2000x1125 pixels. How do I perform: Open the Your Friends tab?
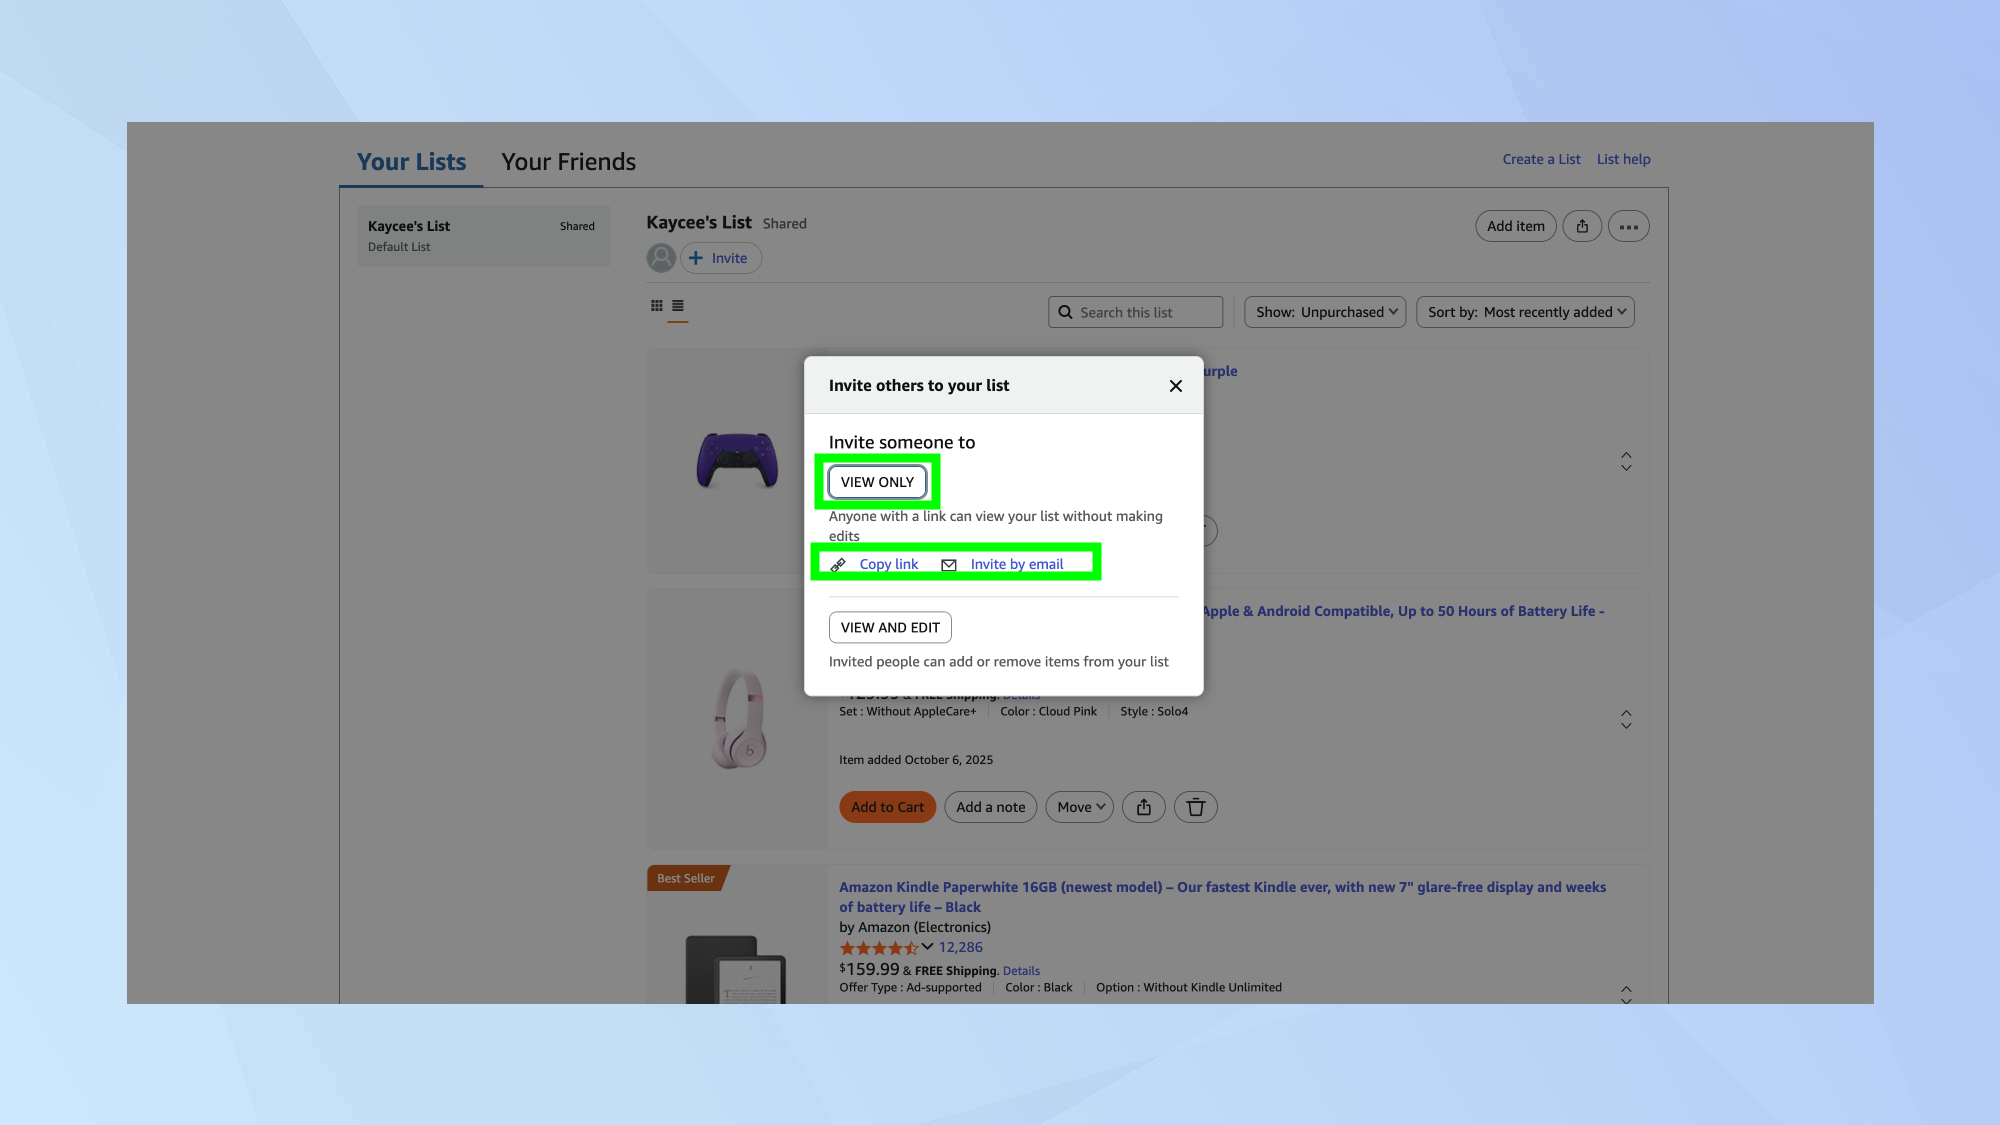click(x=568, y=162)
